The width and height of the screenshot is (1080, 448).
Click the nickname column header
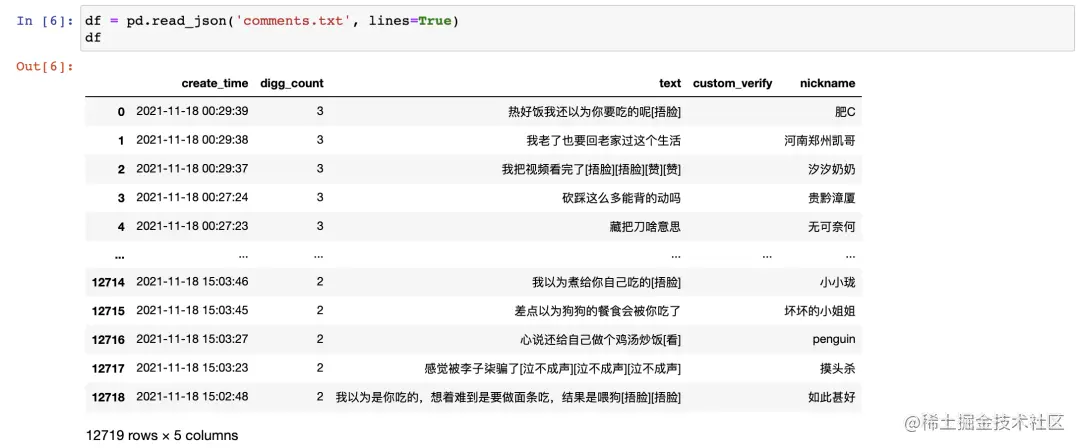[x=827, y=83]
